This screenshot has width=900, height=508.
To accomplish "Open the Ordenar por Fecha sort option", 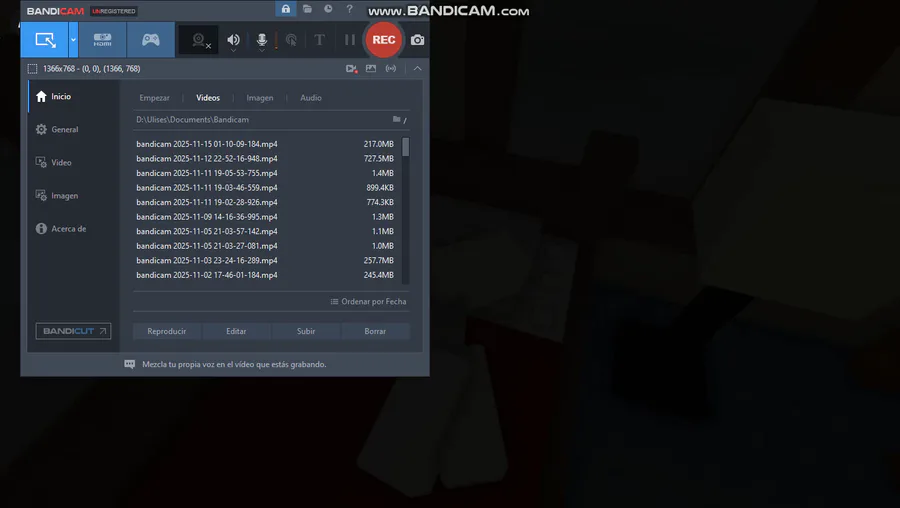I will 368,301.
